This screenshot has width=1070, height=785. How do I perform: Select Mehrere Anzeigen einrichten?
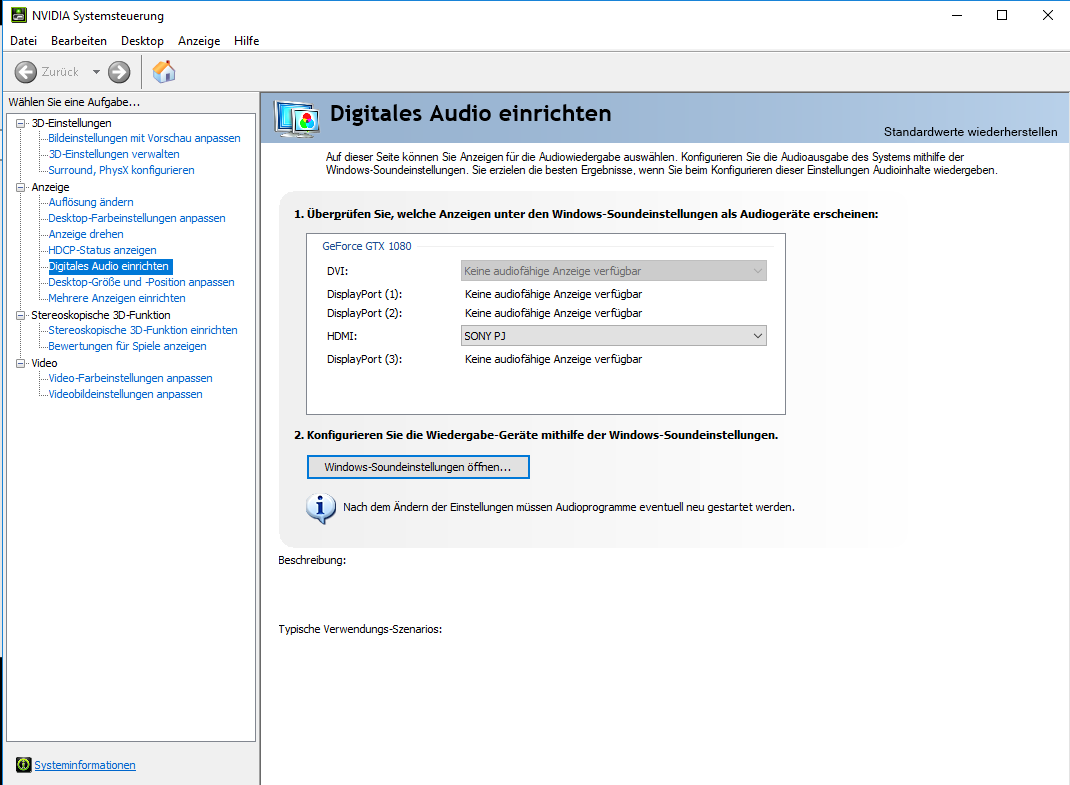click(117, 298)
